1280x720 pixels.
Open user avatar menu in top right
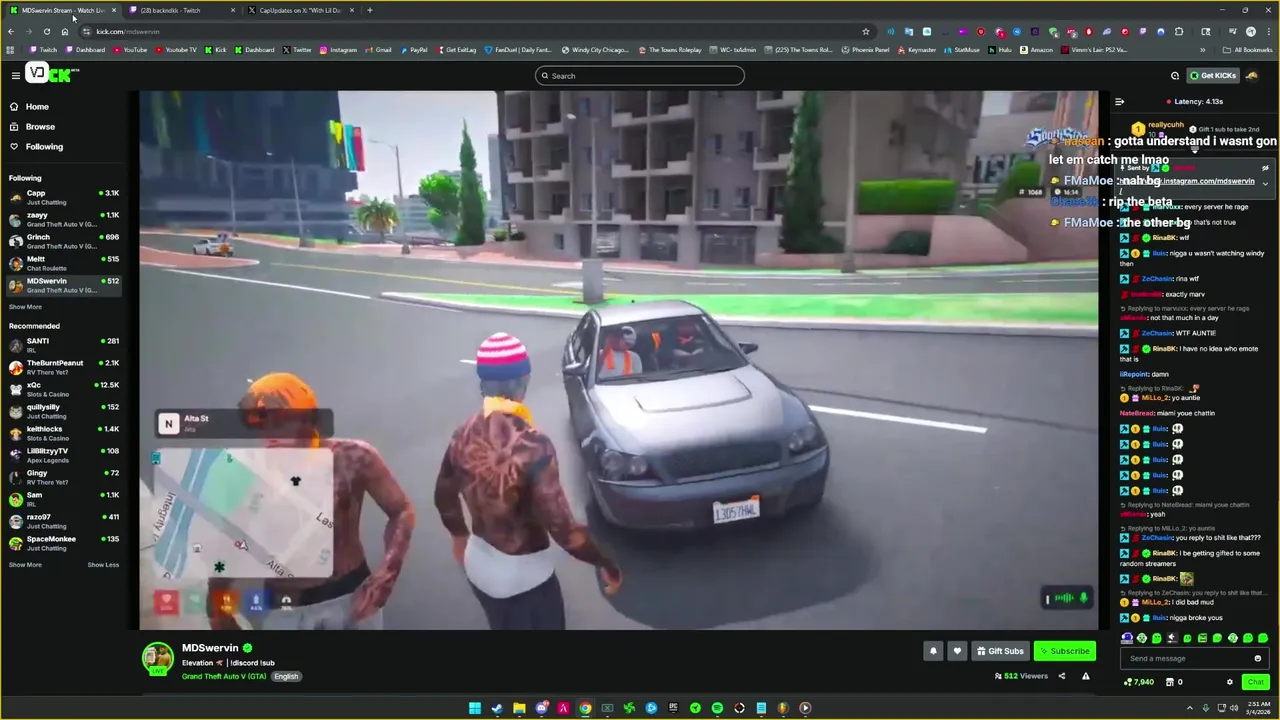tap(1252, 76)
